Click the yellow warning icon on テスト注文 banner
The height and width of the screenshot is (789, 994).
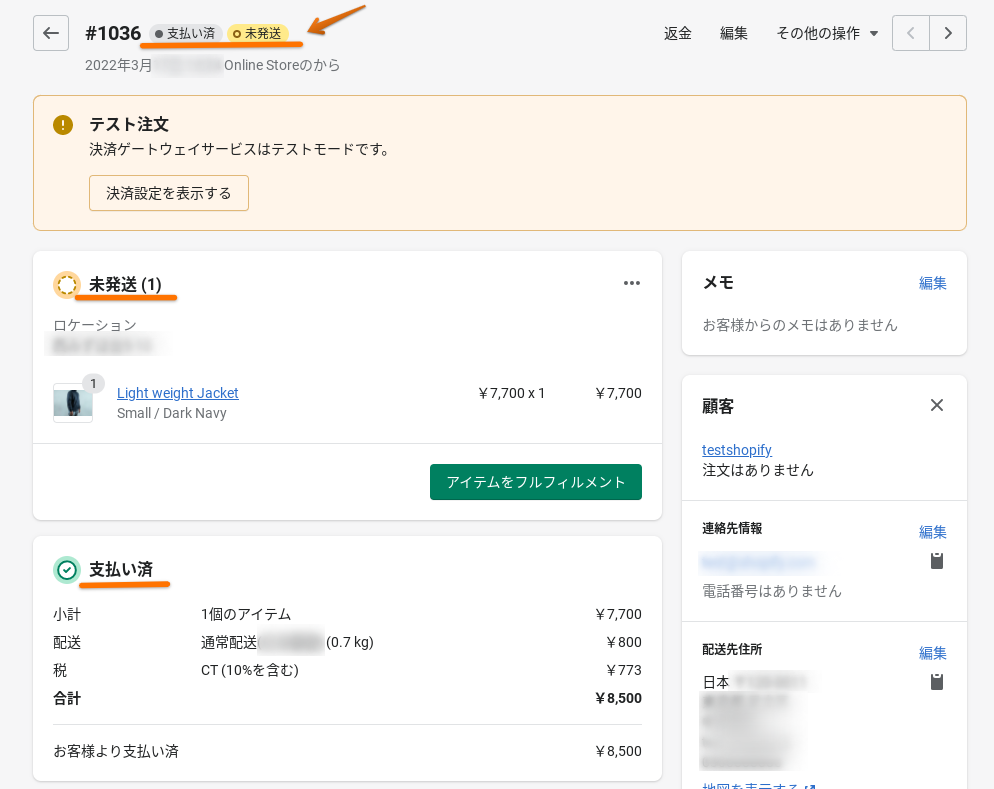click(x=63, y=125)
